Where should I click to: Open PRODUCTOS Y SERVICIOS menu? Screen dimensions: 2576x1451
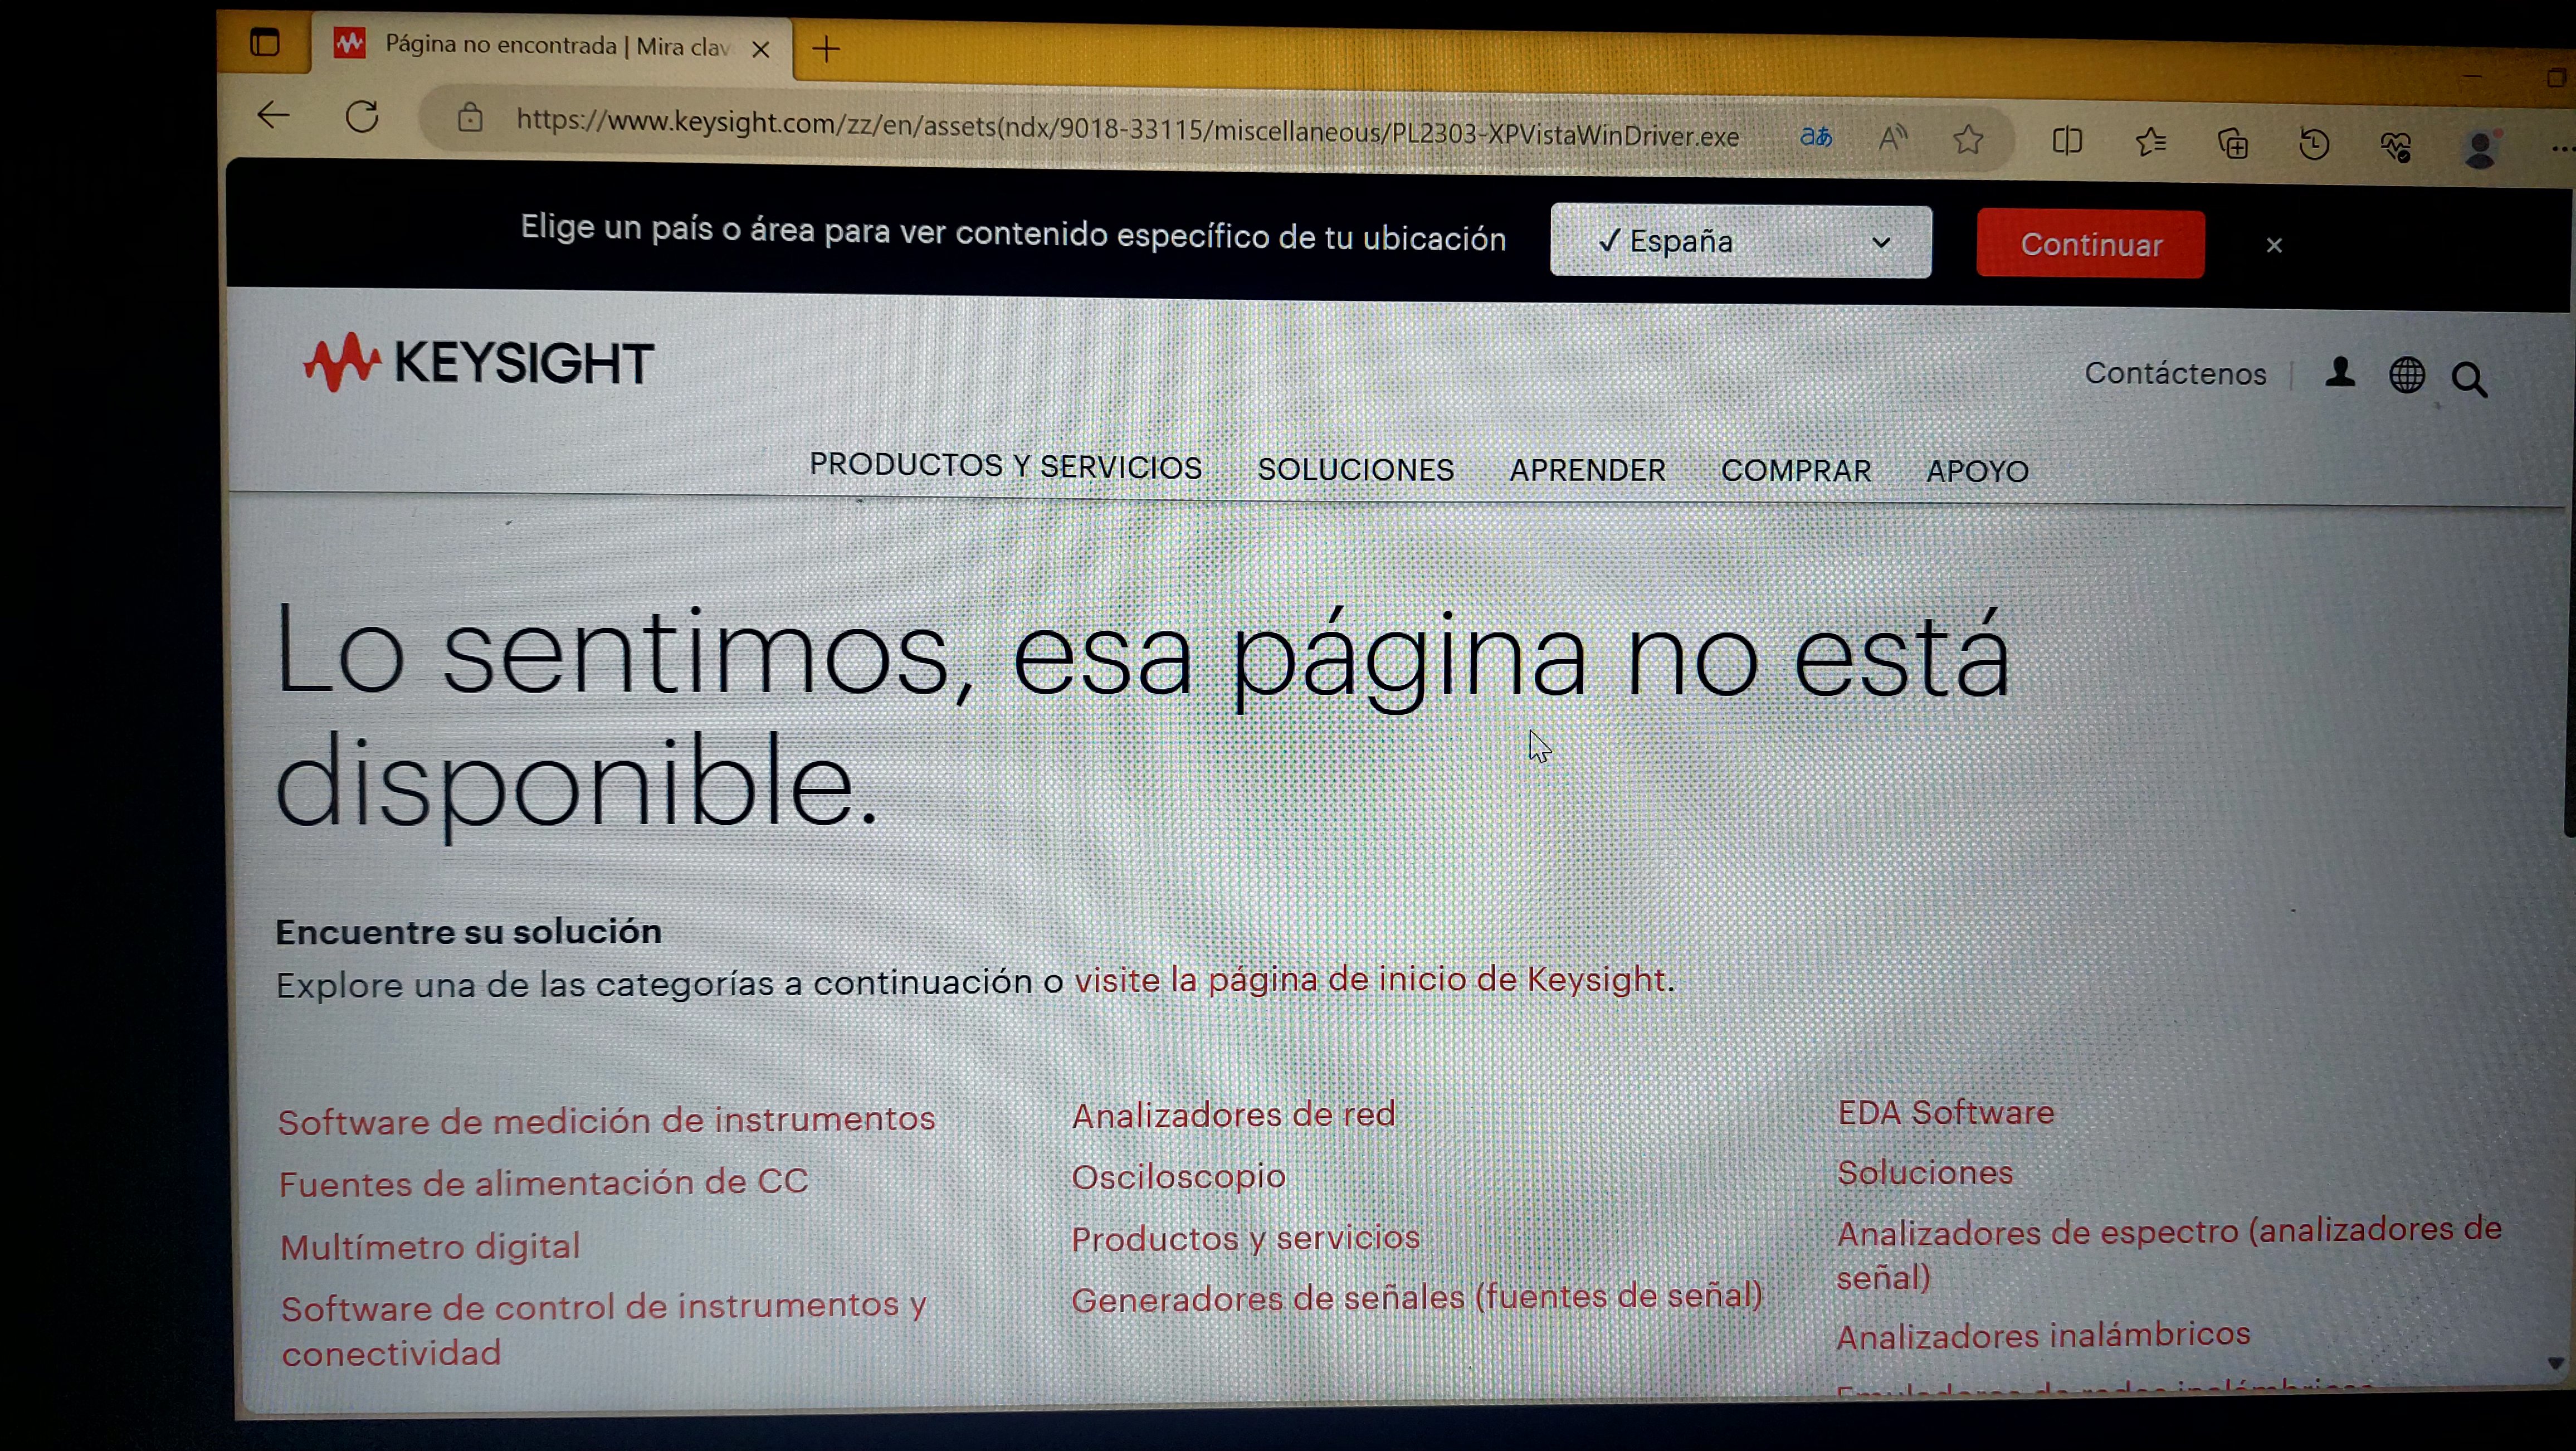pyautogui.click(x=1005, y=466)
